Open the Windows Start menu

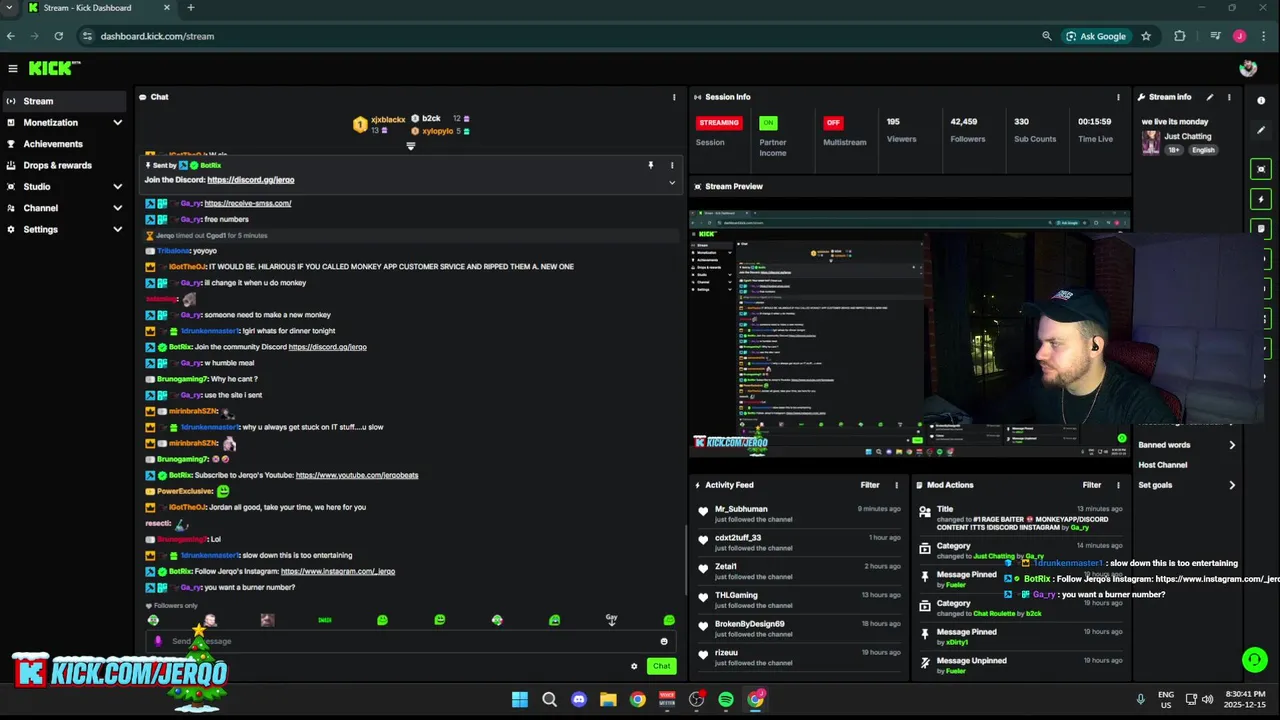520,699
